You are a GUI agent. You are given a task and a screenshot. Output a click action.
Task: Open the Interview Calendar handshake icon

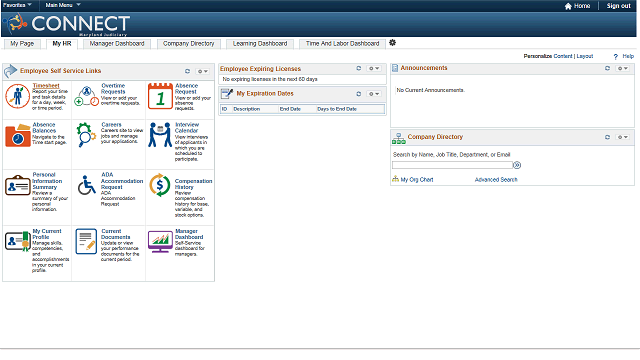pyautogui.click(x=160, y=135)
